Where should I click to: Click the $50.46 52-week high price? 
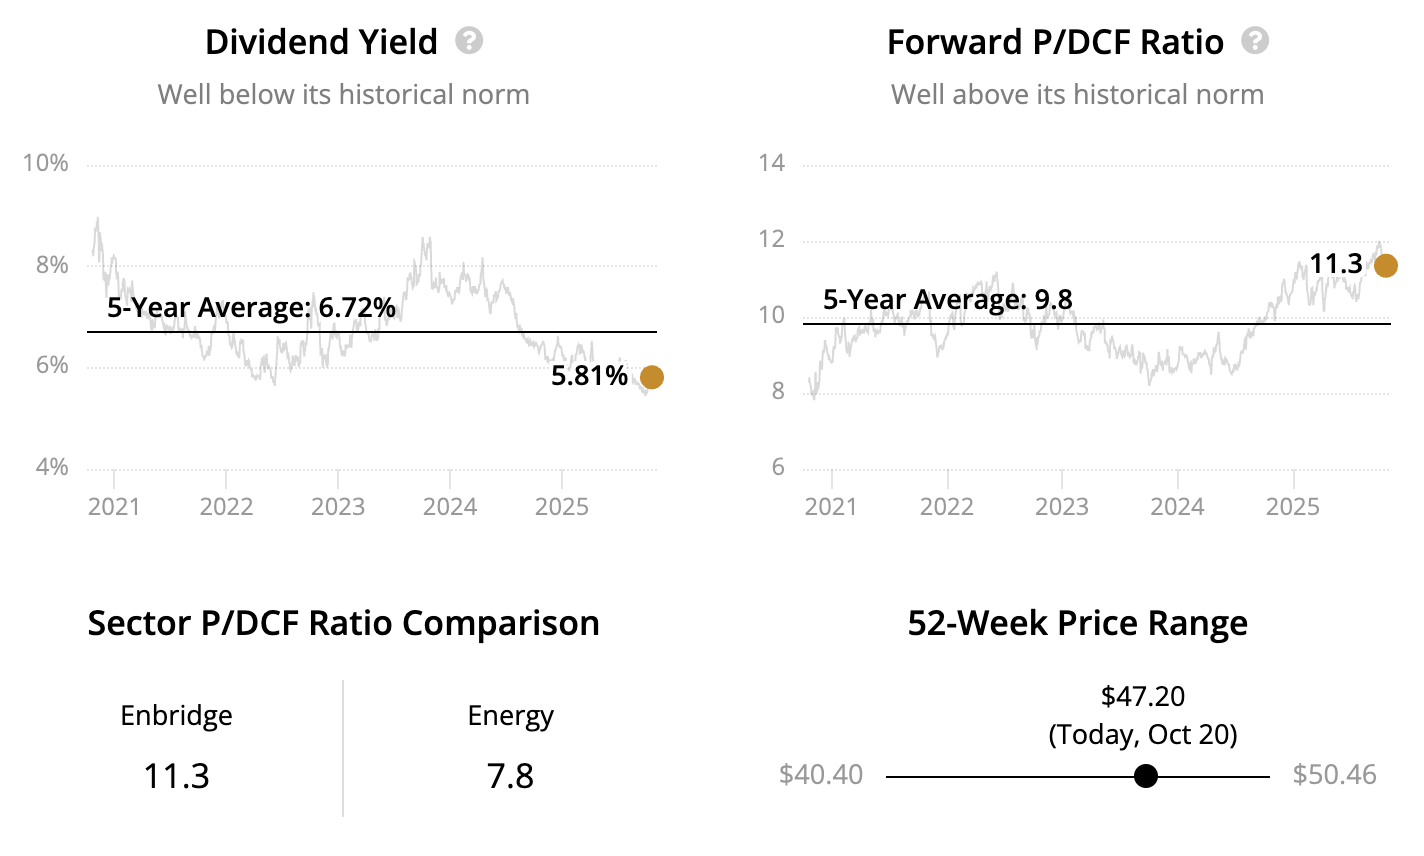(1334, 775)
